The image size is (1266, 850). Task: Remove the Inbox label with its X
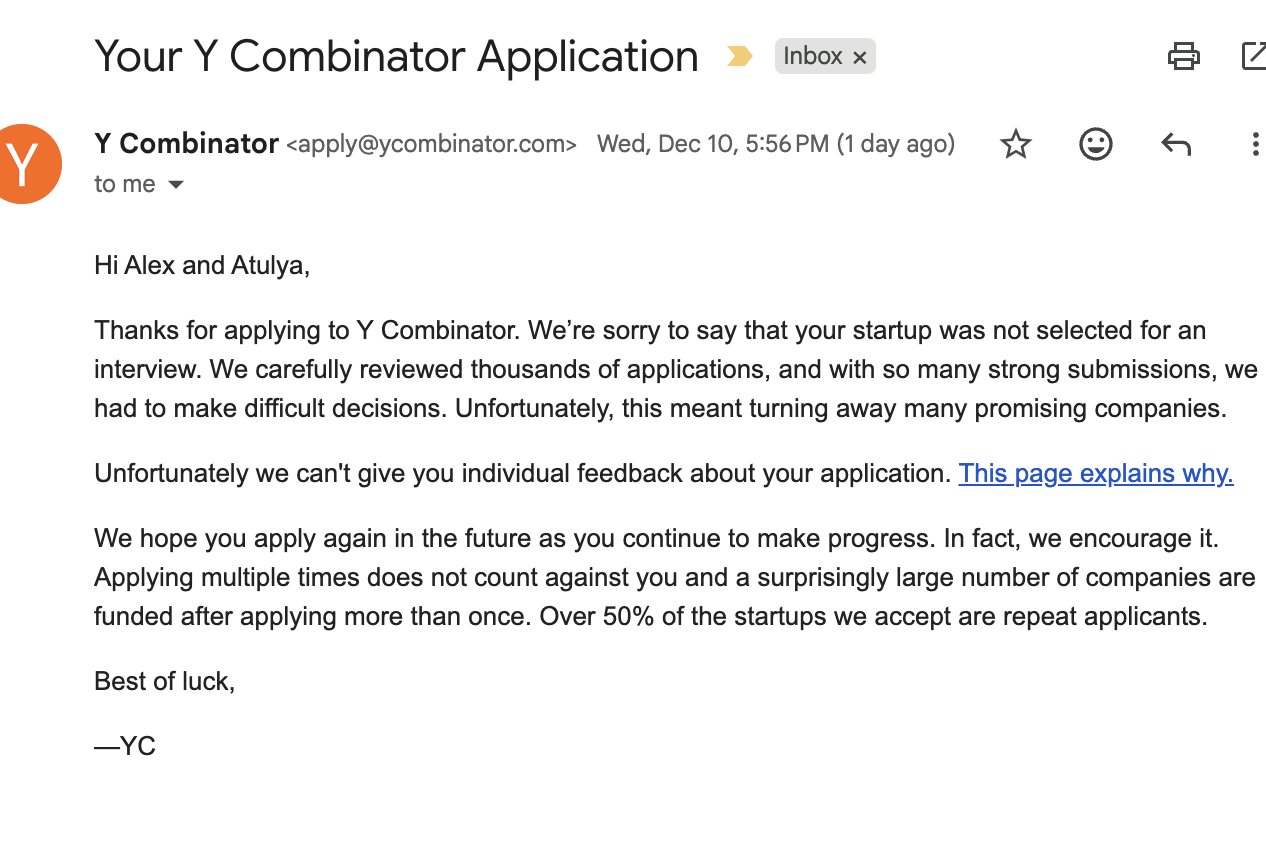[859, 57]
